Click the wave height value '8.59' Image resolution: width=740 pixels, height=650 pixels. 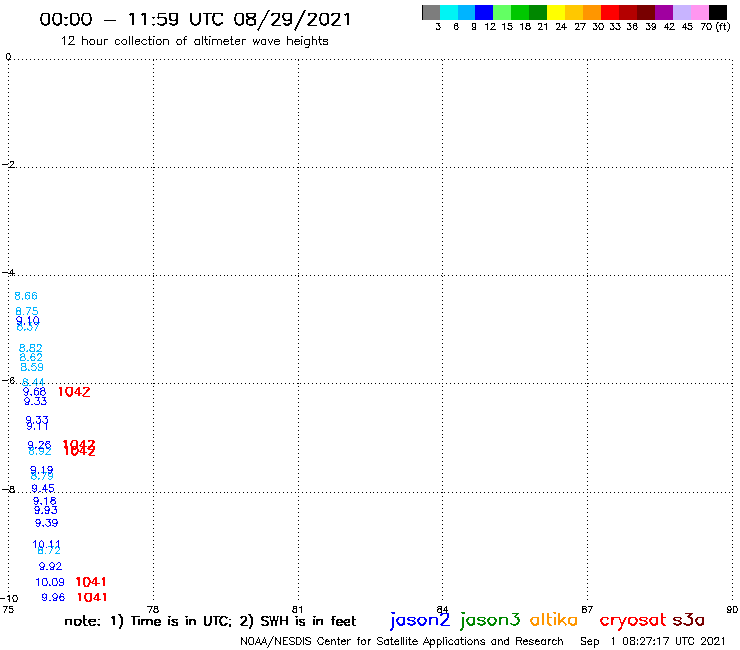point(32,367)
